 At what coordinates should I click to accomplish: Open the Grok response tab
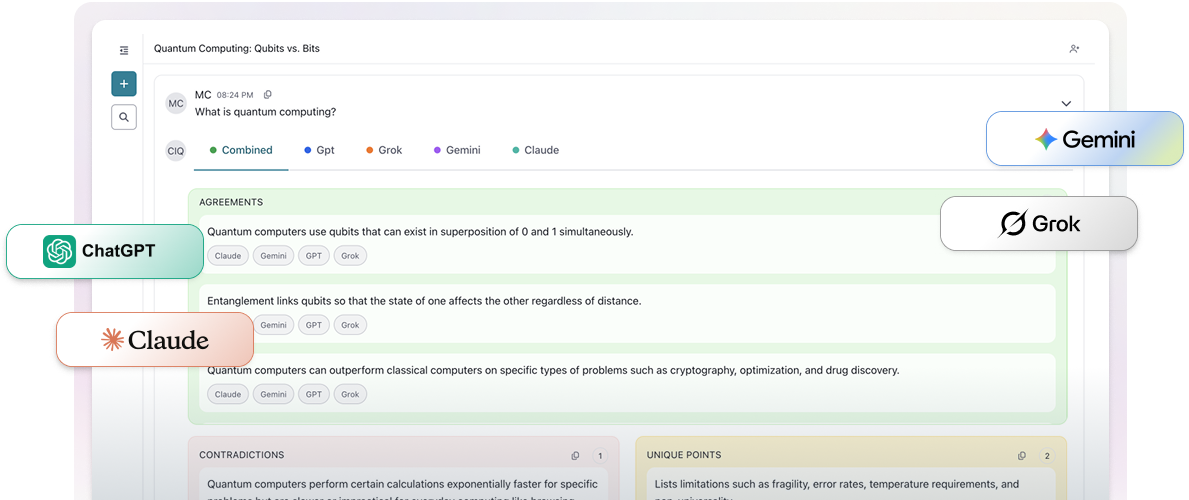coord(384,151)
